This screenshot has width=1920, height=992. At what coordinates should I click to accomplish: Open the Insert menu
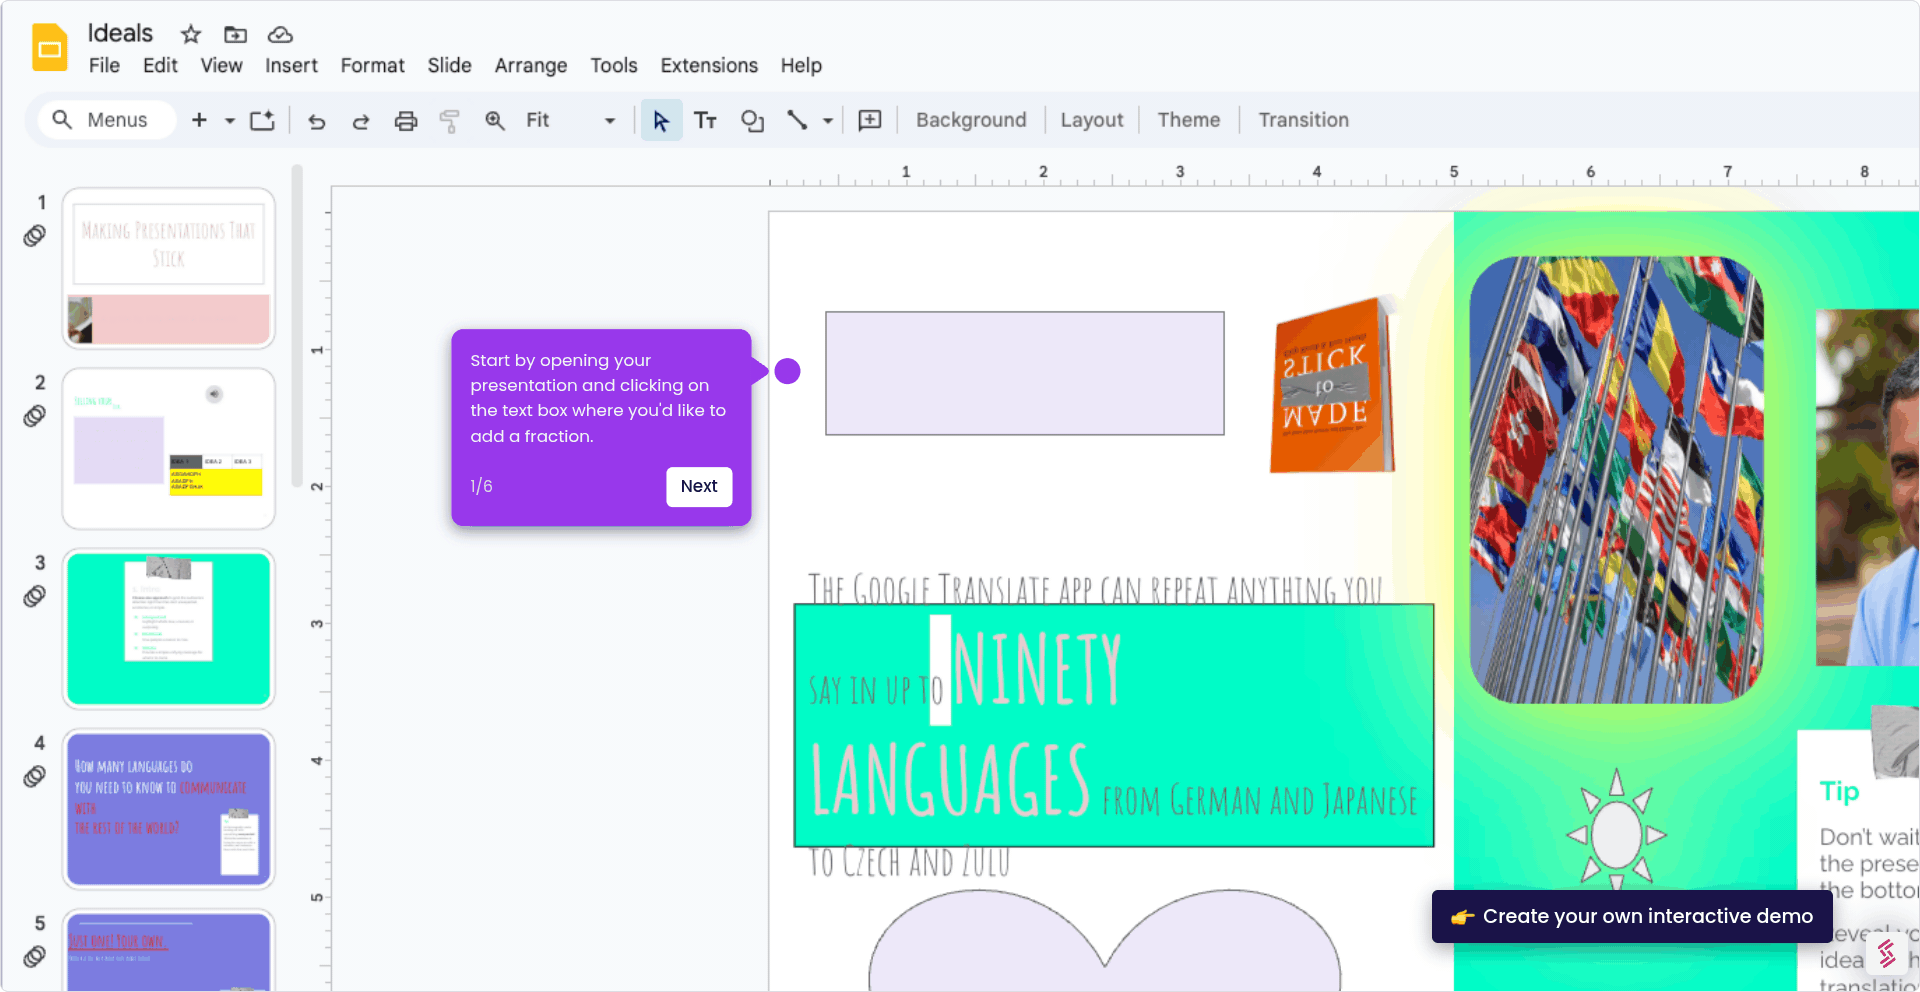coord(291,65)
